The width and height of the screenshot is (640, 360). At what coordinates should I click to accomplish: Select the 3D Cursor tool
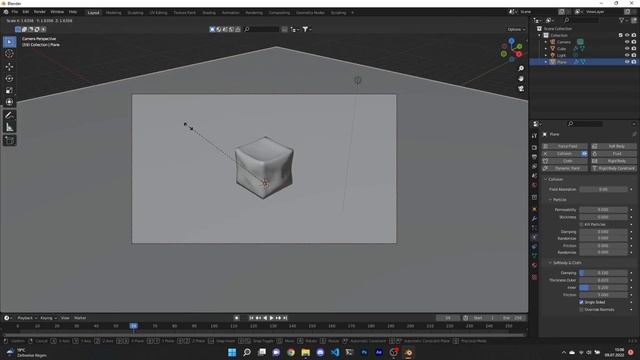[9, 53]
